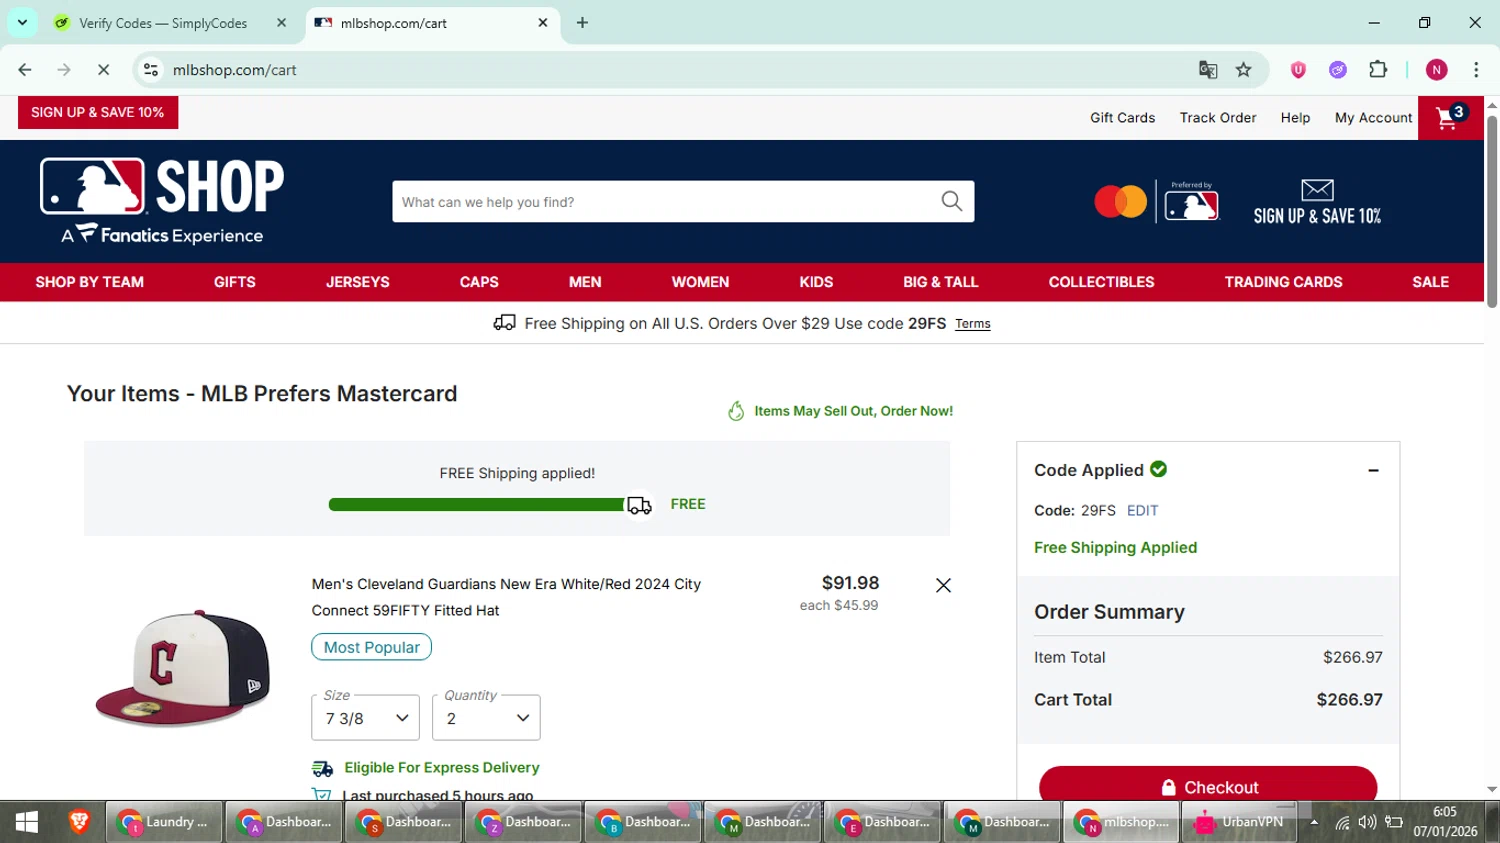Remove the Guardians hat with X icon
Image resolution: width=1500 pixels, height=843 pixels.
pyautogui.click(x=943, y=585)
